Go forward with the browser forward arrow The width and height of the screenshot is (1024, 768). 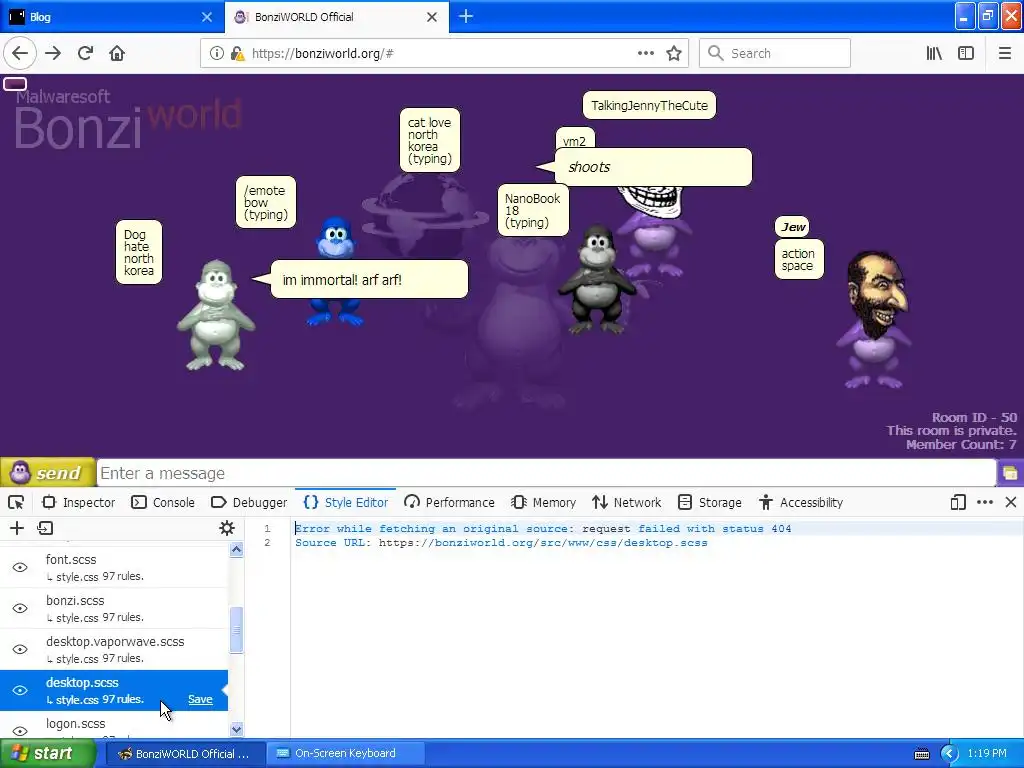(x=53, y=53)
